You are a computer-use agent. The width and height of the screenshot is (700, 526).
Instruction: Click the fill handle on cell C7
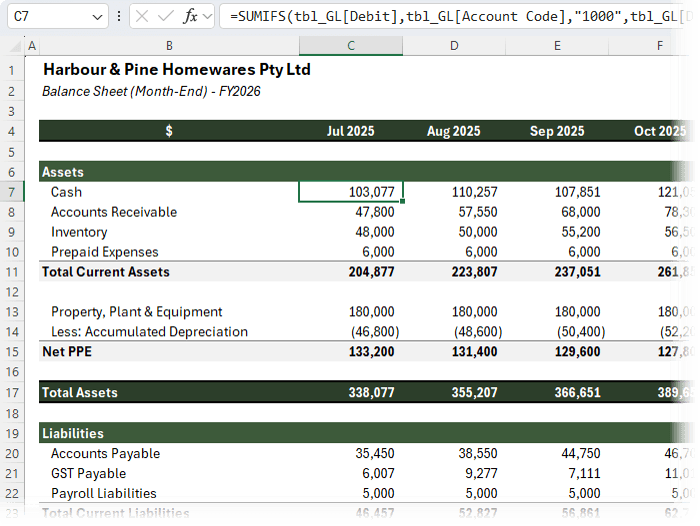tap(403, 201)
